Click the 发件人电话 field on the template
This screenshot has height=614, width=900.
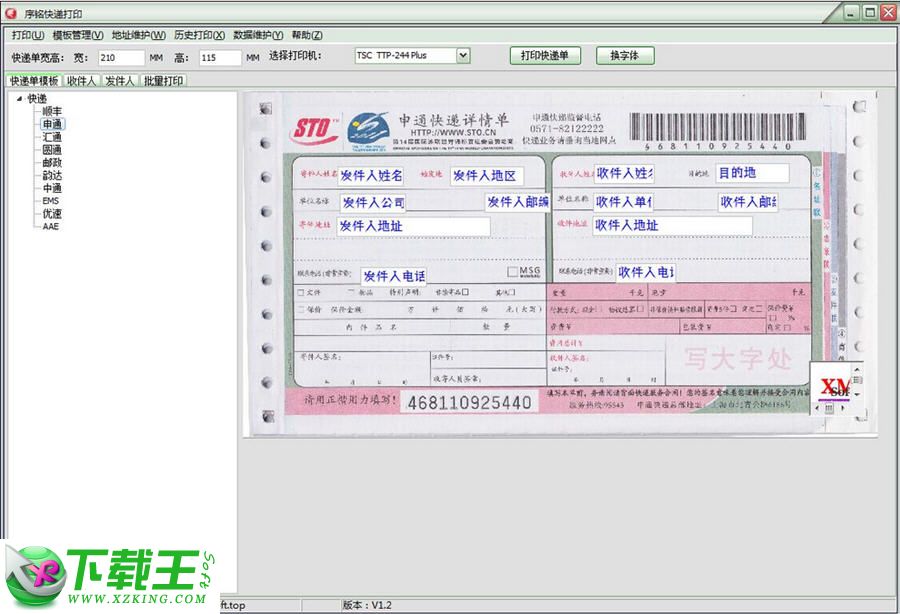(394, 276)
